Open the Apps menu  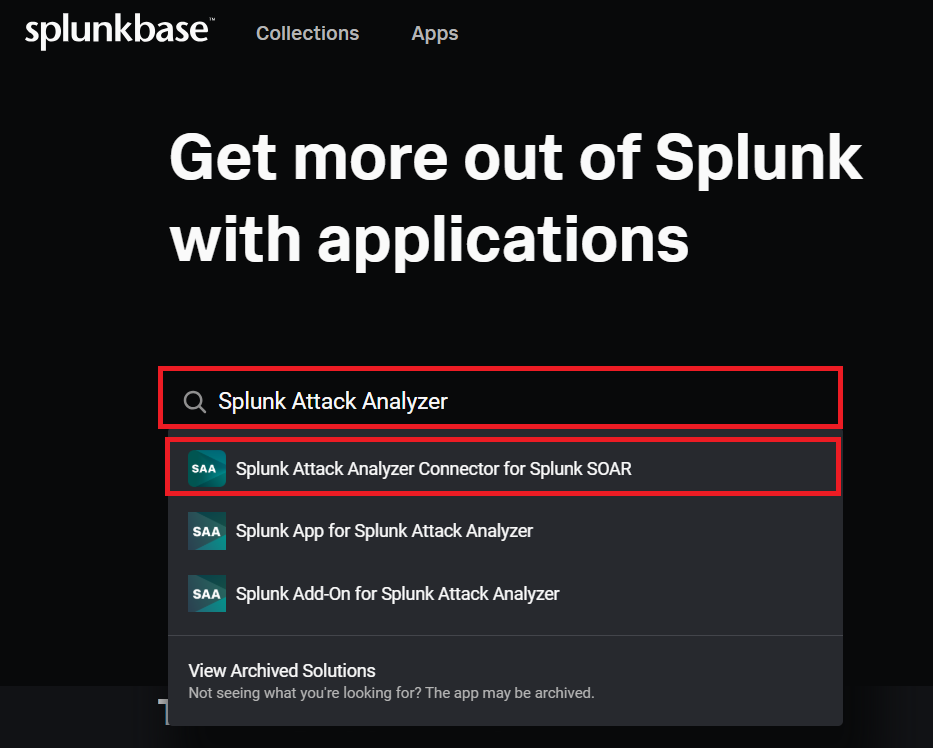pyautogui.click(x=435, y=33)
